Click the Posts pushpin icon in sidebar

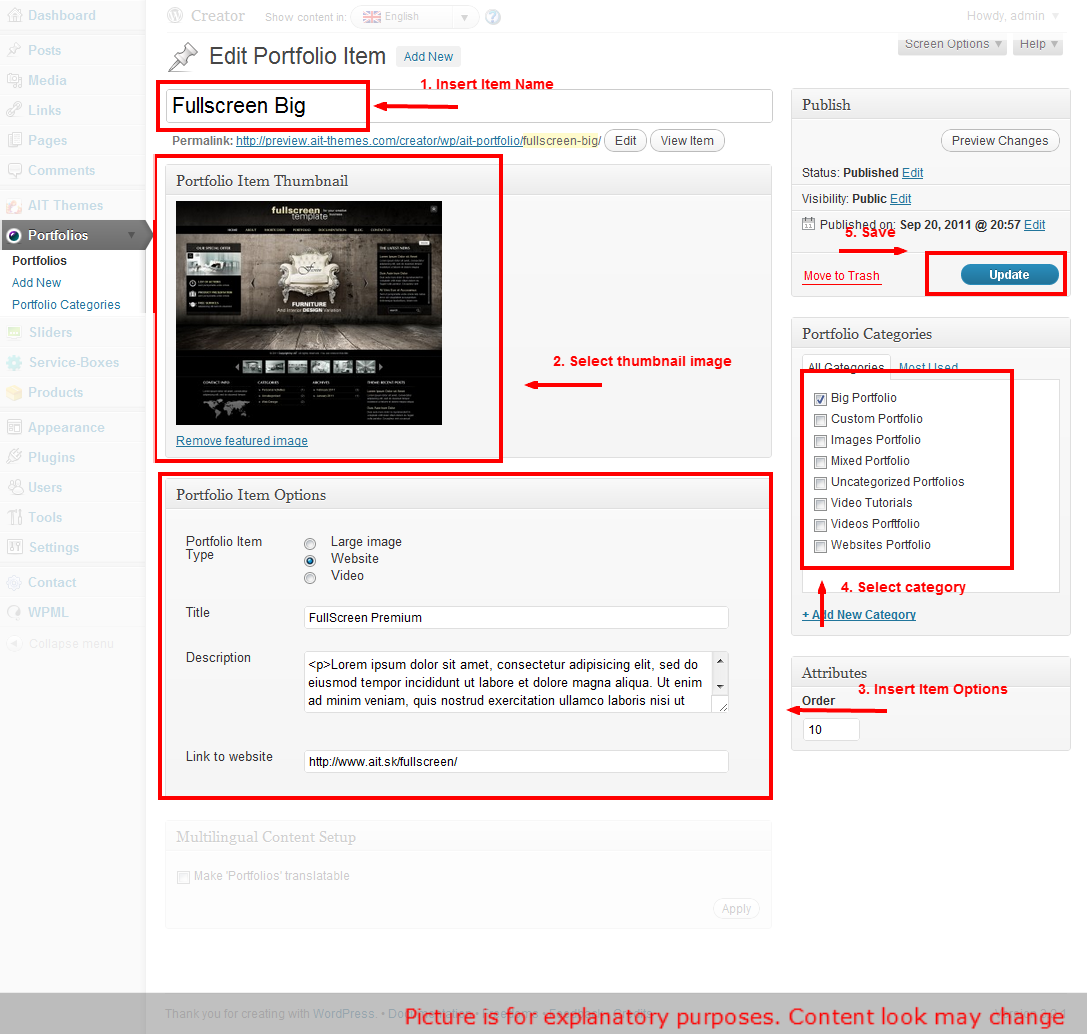click(x=14, y=50)
